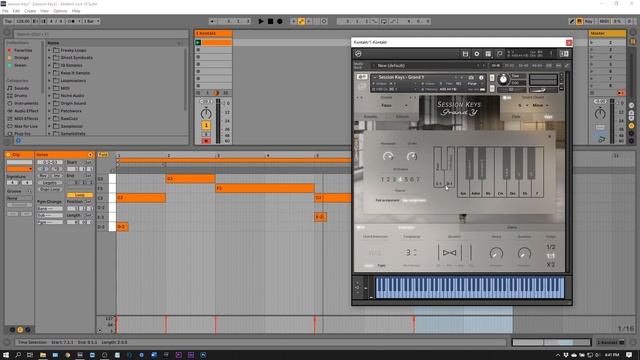Open the File menu
Screen dimensions: 640x360
tap(5, 11)
